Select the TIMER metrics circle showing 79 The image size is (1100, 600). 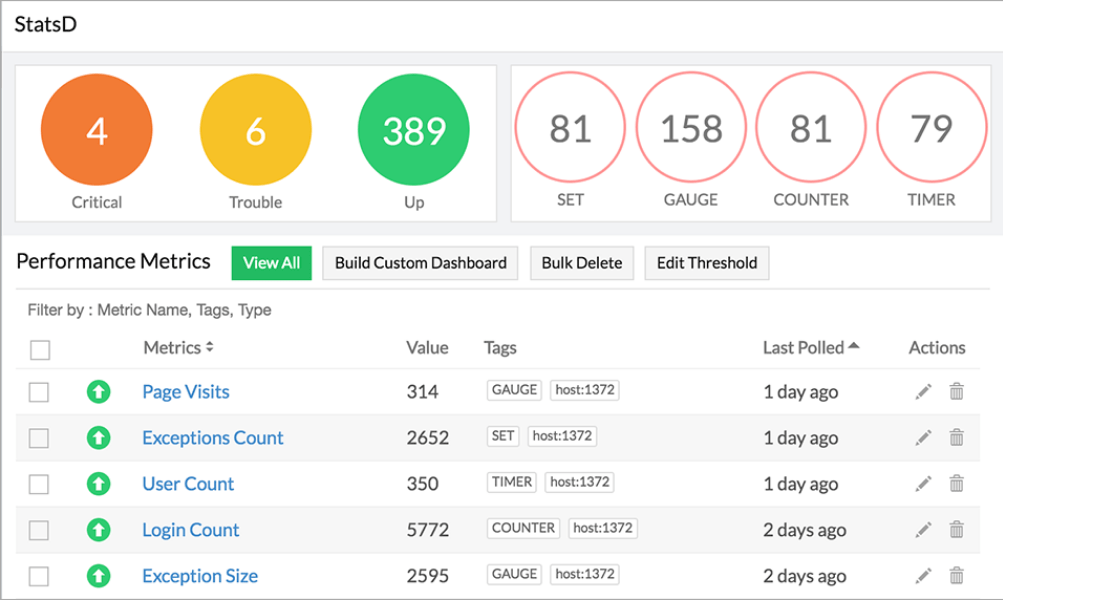[932, 128]
